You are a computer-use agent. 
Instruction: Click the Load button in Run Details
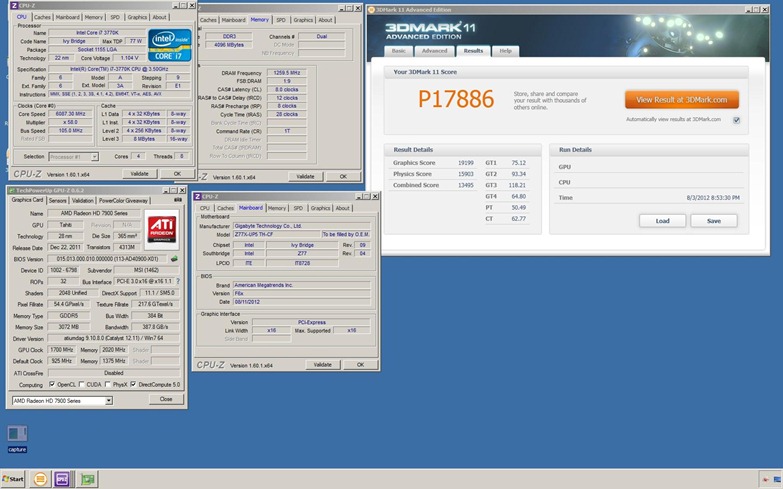(x=663, y=221)
